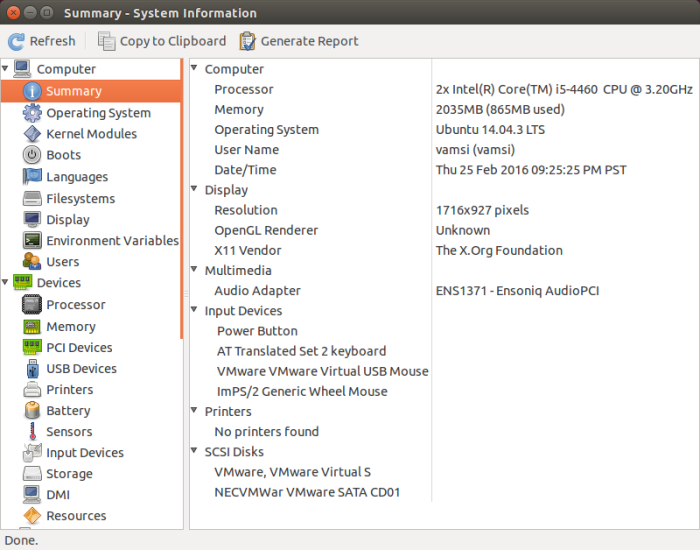Select 'VMware, VMware Virtual S' row

click(x=292, y=472)
